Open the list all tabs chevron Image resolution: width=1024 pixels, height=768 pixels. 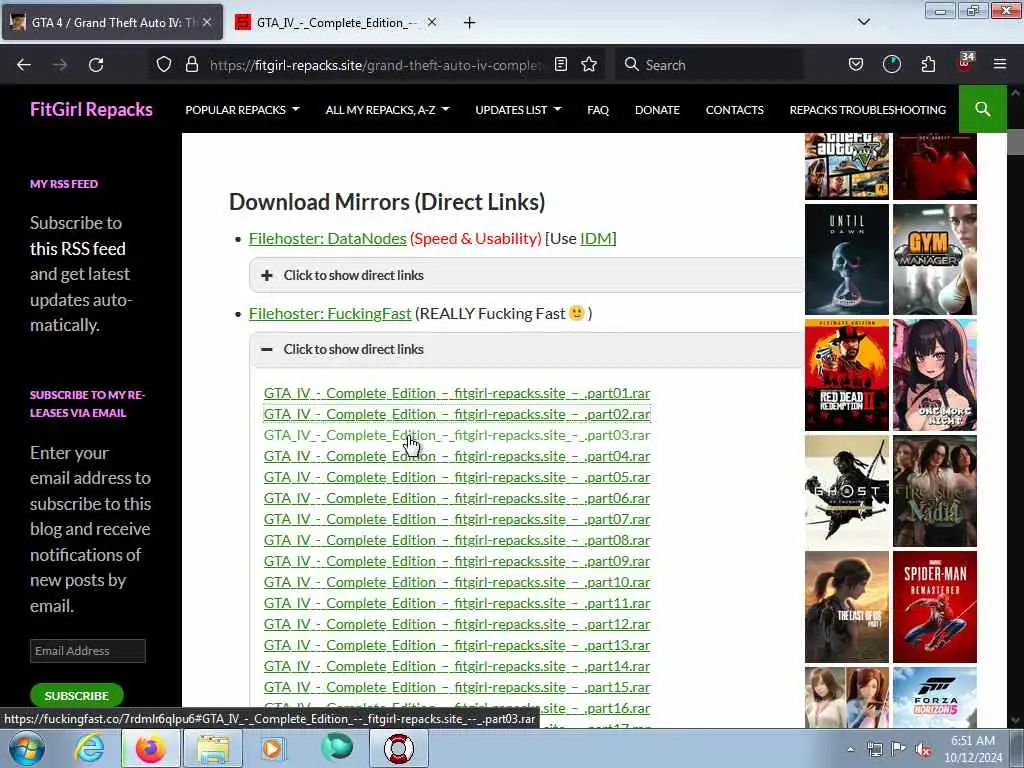coord(863,22)
